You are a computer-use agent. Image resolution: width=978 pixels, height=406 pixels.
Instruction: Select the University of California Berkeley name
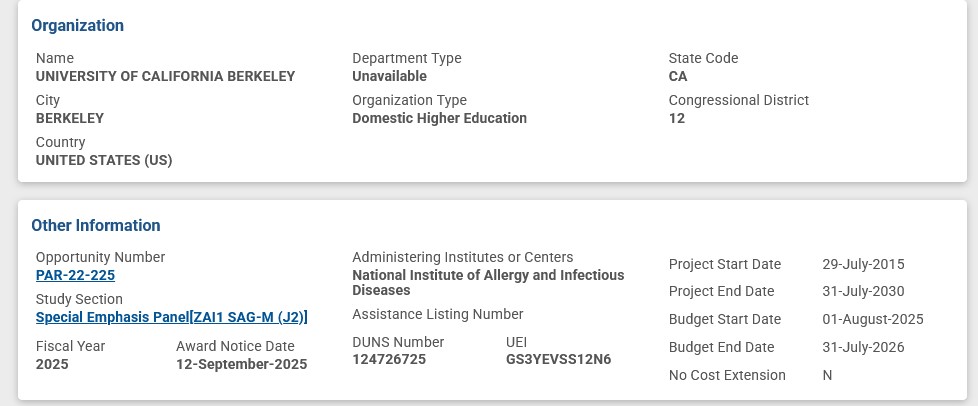[165, 76]
